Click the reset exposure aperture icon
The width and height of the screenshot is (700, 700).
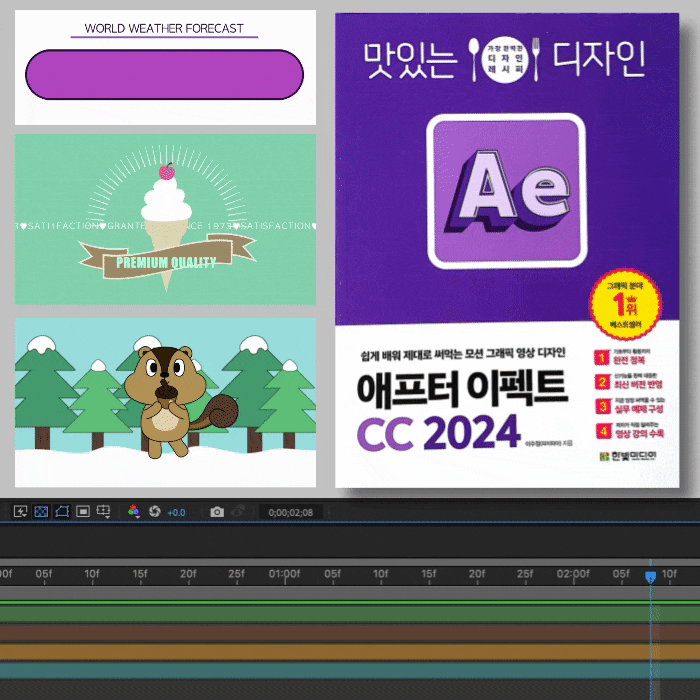pyautogui.click(x=154, y=512)
